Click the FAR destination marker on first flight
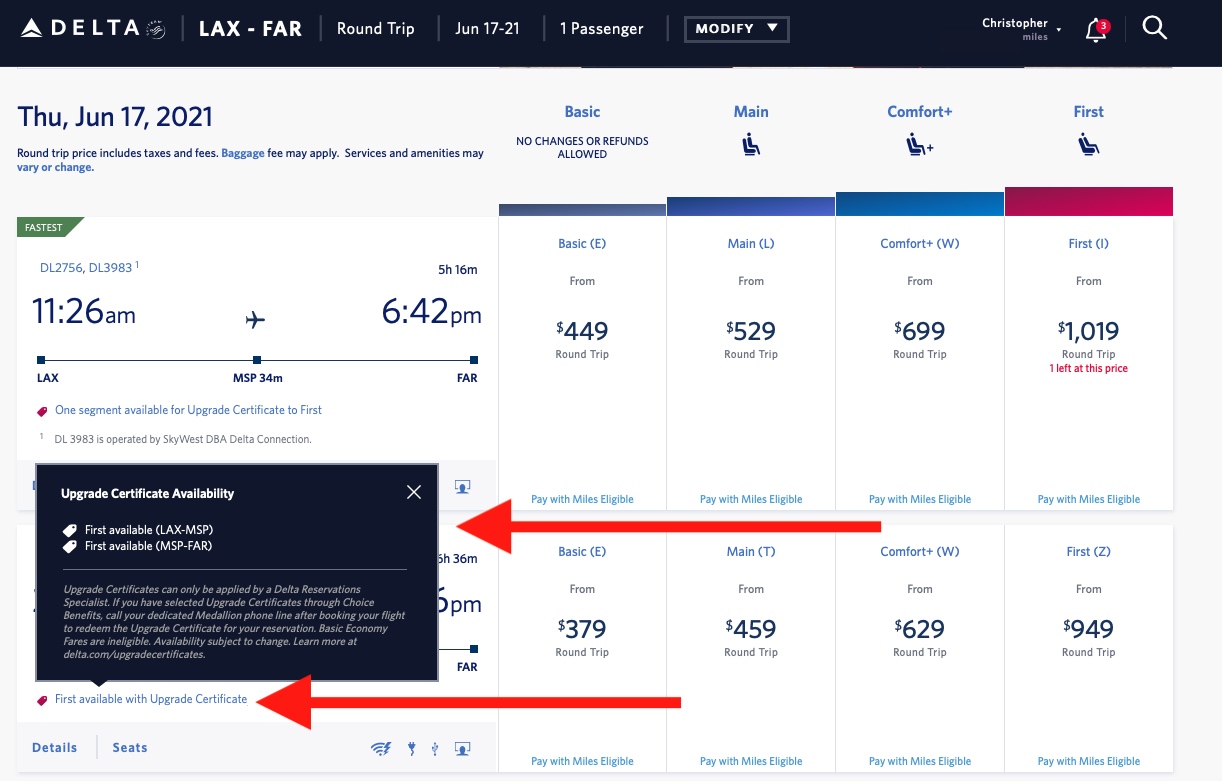The height and width of the screenshot is (781, 1222). pyautogui.click(x=473, y=360)
